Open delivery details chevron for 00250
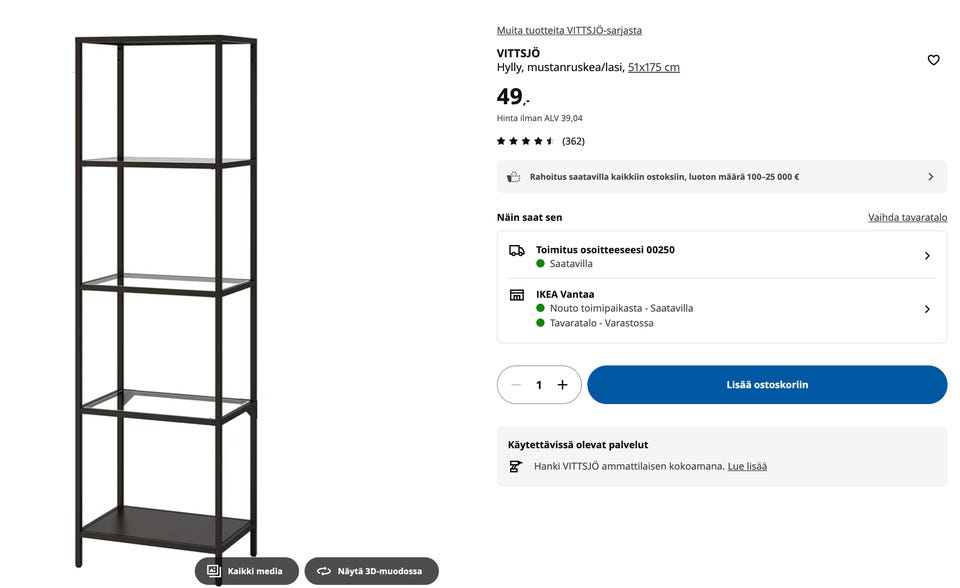The width and height of the screenshot is (960, 588). click(x=927, y=256)
